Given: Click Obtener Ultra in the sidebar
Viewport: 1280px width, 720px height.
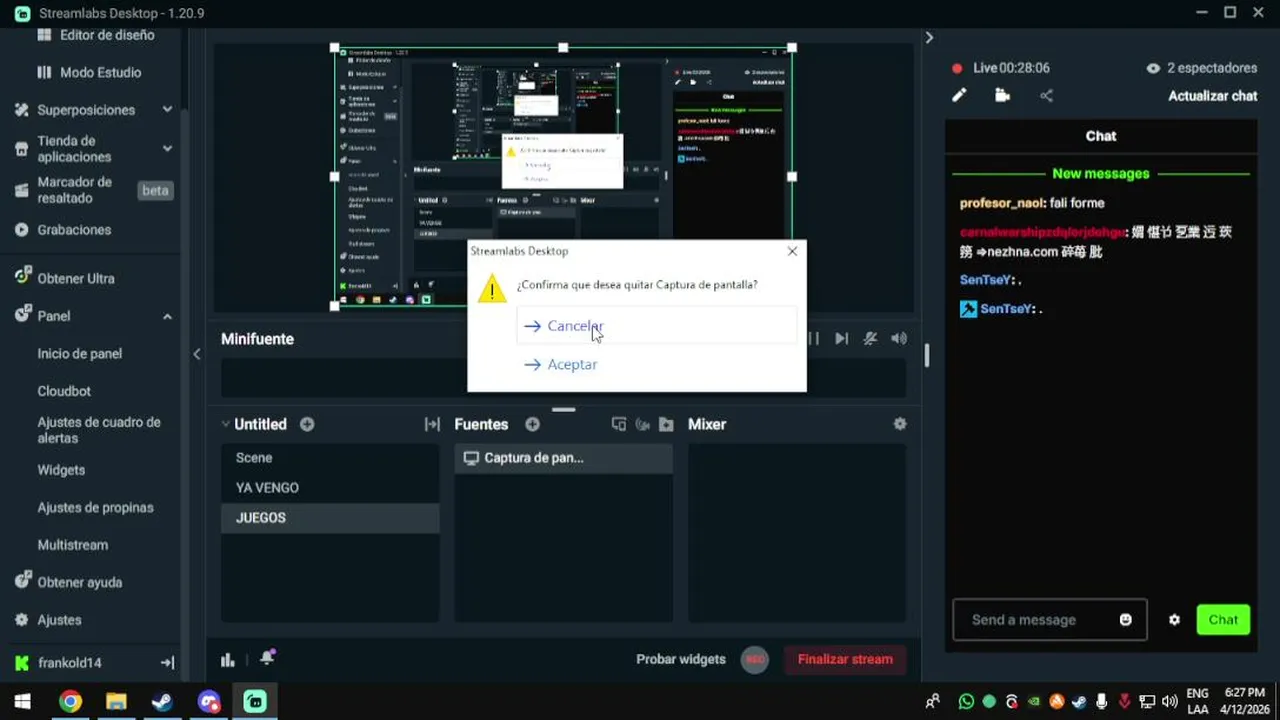Looking at the screenshot, I should pyautogui.click(x=64, y=278).
